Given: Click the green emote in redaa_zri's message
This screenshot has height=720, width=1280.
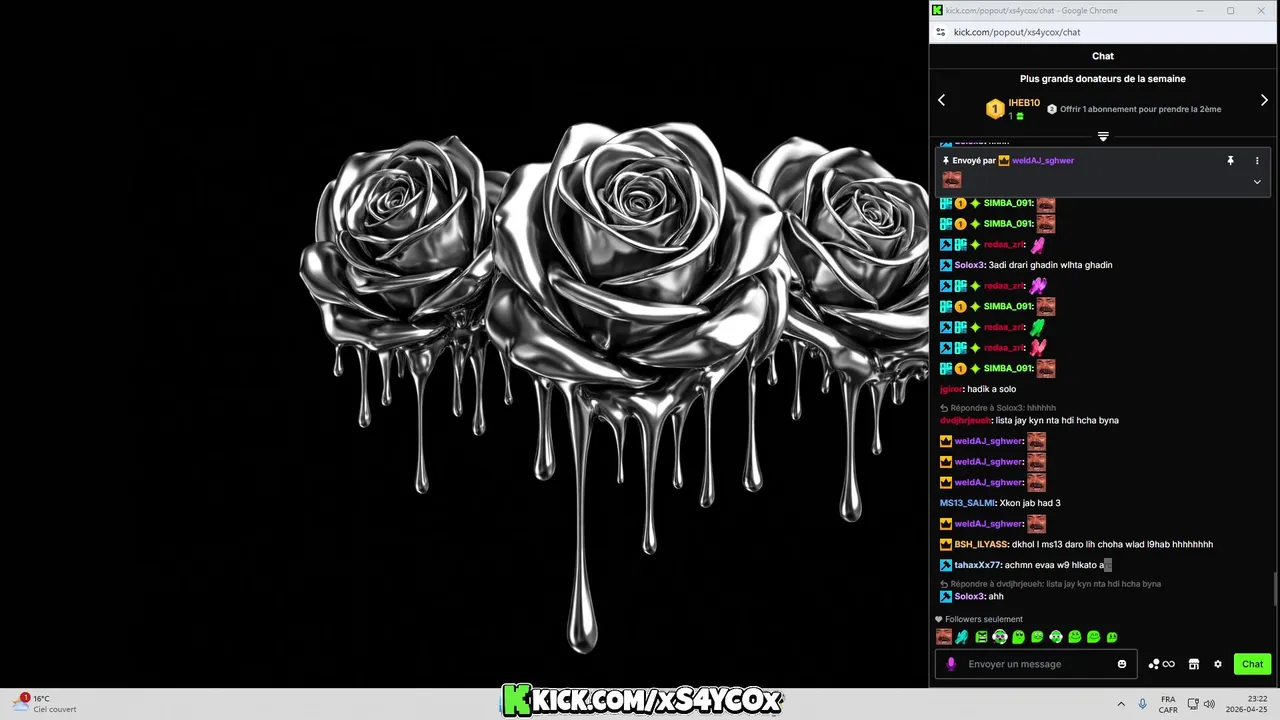Looking at the screenshot, I should pyautogui.click(x=1038, y=327).
